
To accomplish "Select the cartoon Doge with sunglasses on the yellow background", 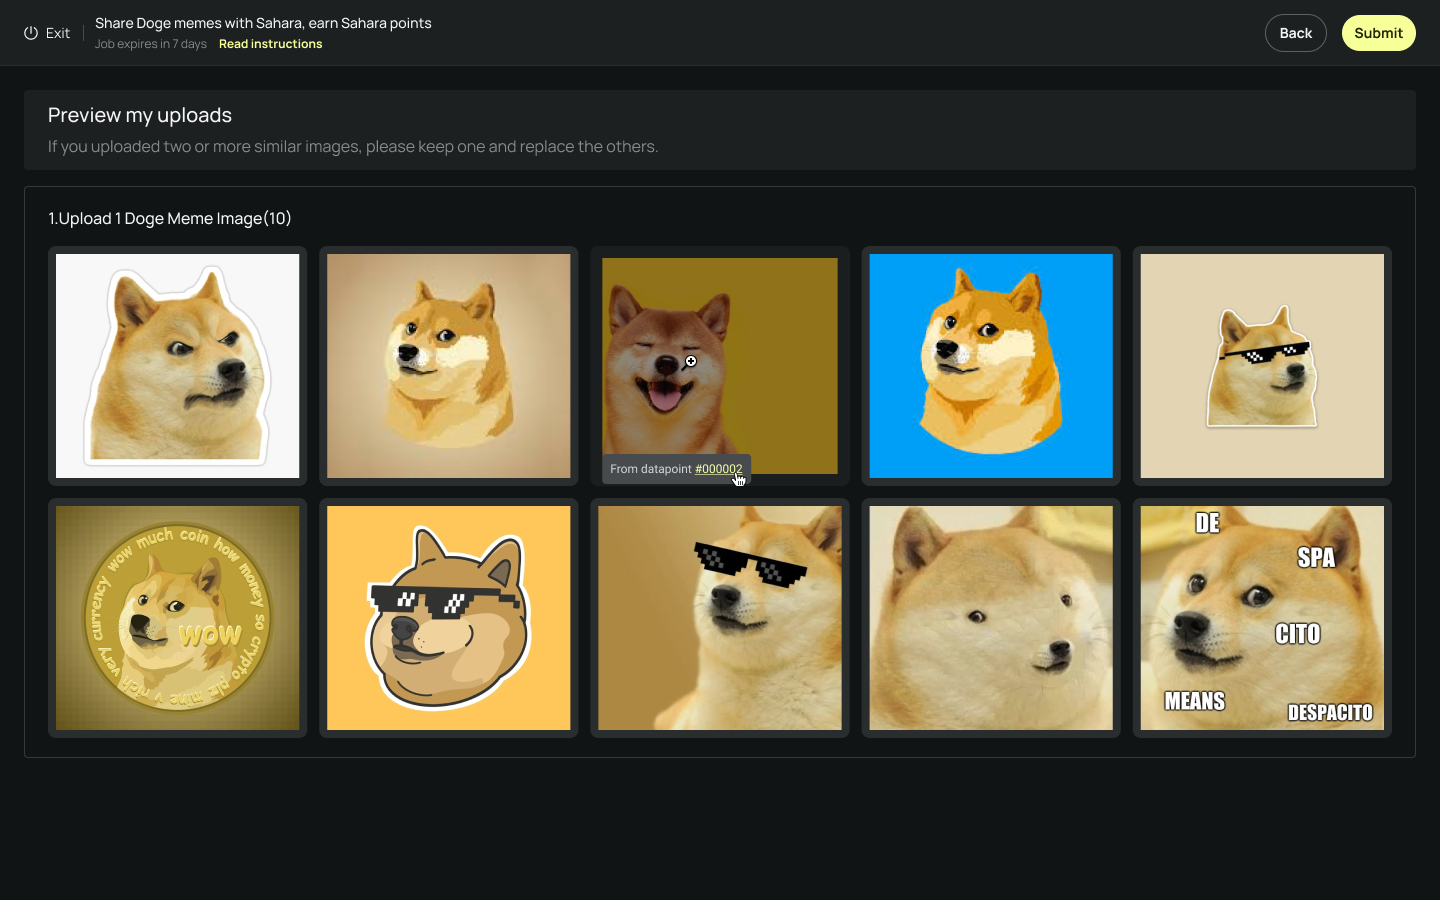I will pos(449,618).
